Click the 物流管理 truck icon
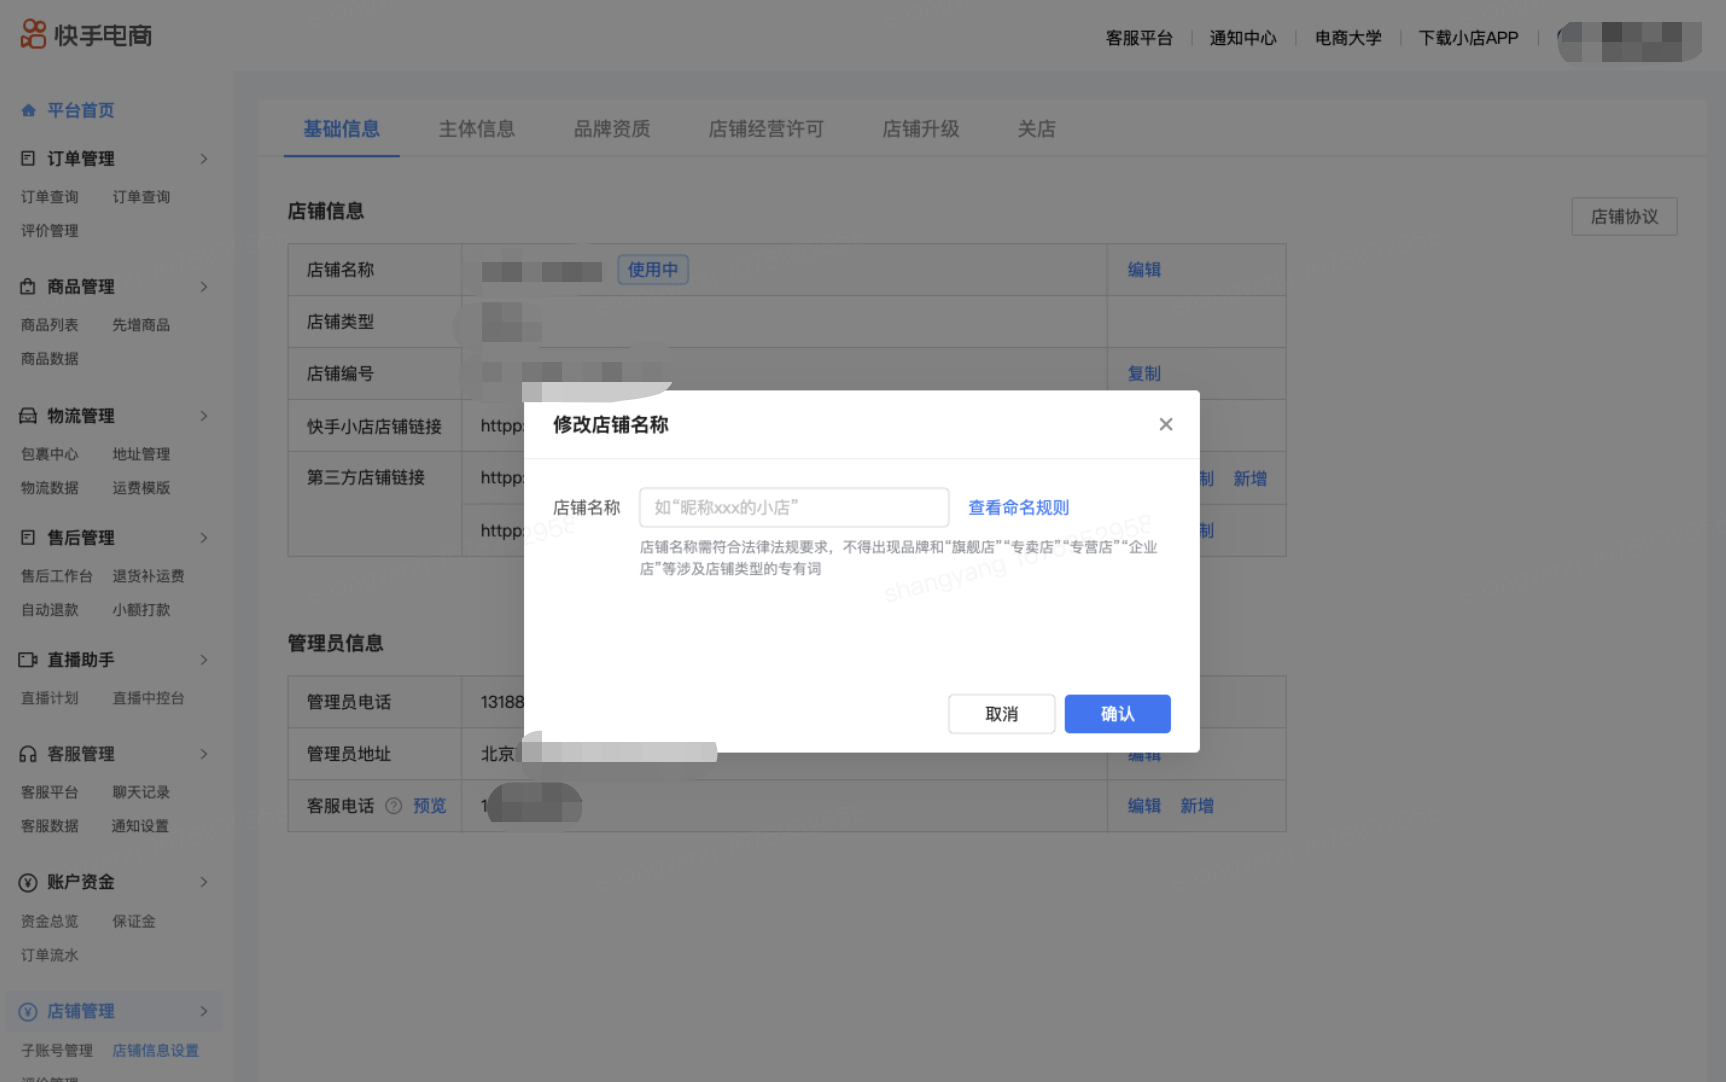 tap(28, 416)
